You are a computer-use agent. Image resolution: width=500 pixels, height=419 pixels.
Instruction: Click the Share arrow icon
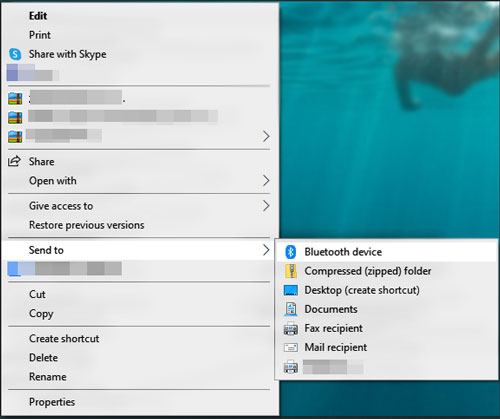tap(14, 161)
